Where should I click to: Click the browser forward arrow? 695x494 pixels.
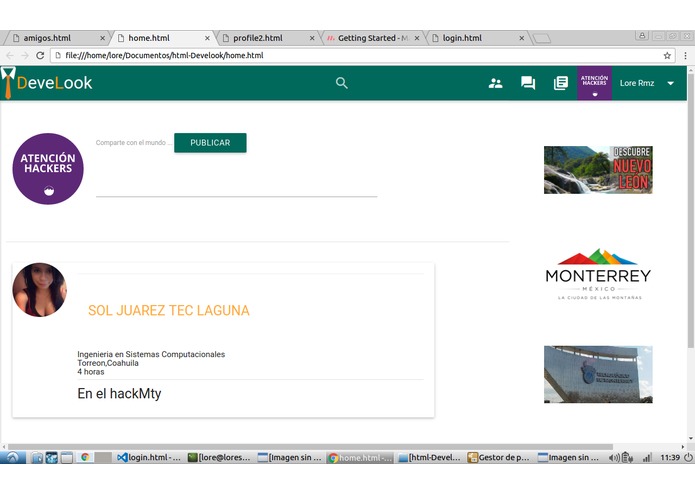(x=25, y=55)
